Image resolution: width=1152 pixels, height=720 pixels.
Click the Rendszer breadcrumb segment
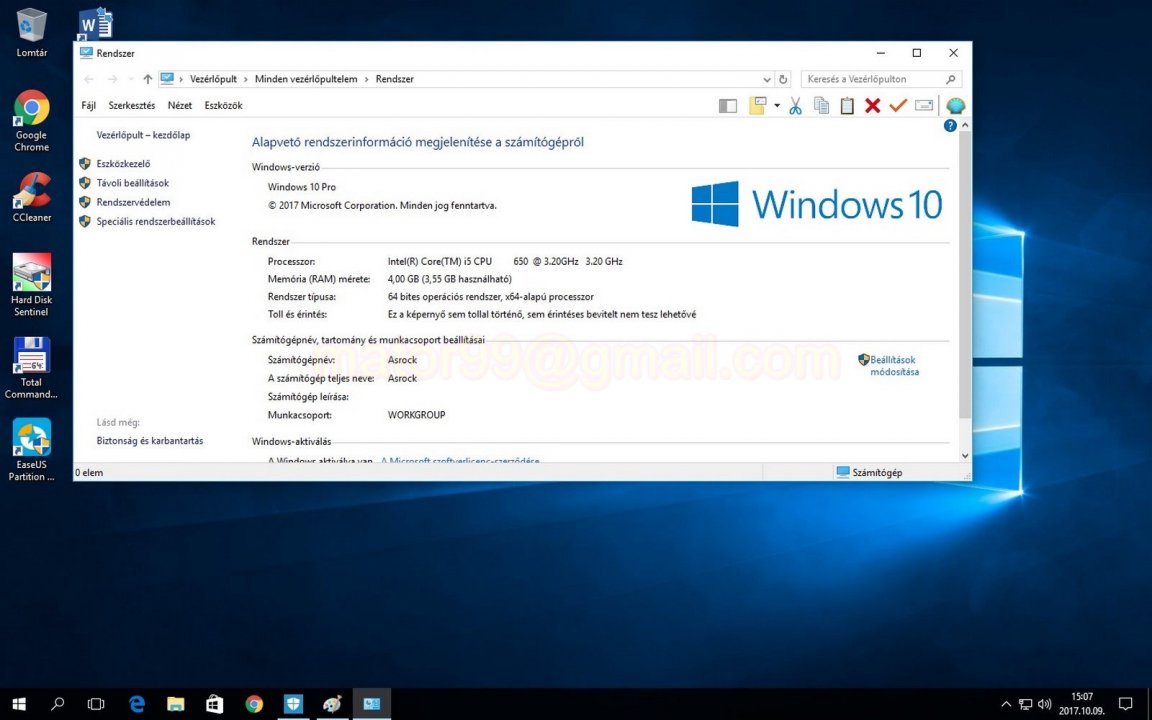[395, 79]
